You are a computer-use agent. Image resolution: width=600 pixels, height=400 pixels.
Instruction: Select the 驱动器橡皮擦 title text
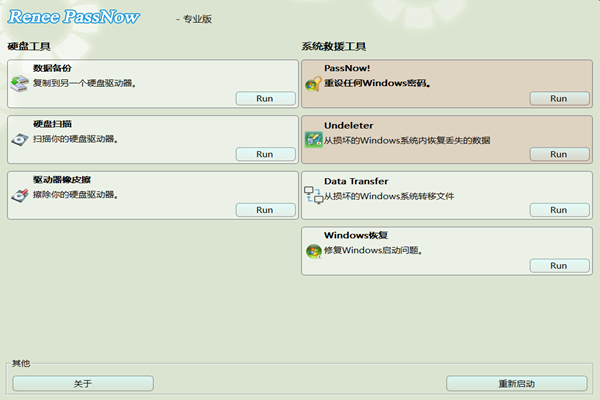click(62, 180)
